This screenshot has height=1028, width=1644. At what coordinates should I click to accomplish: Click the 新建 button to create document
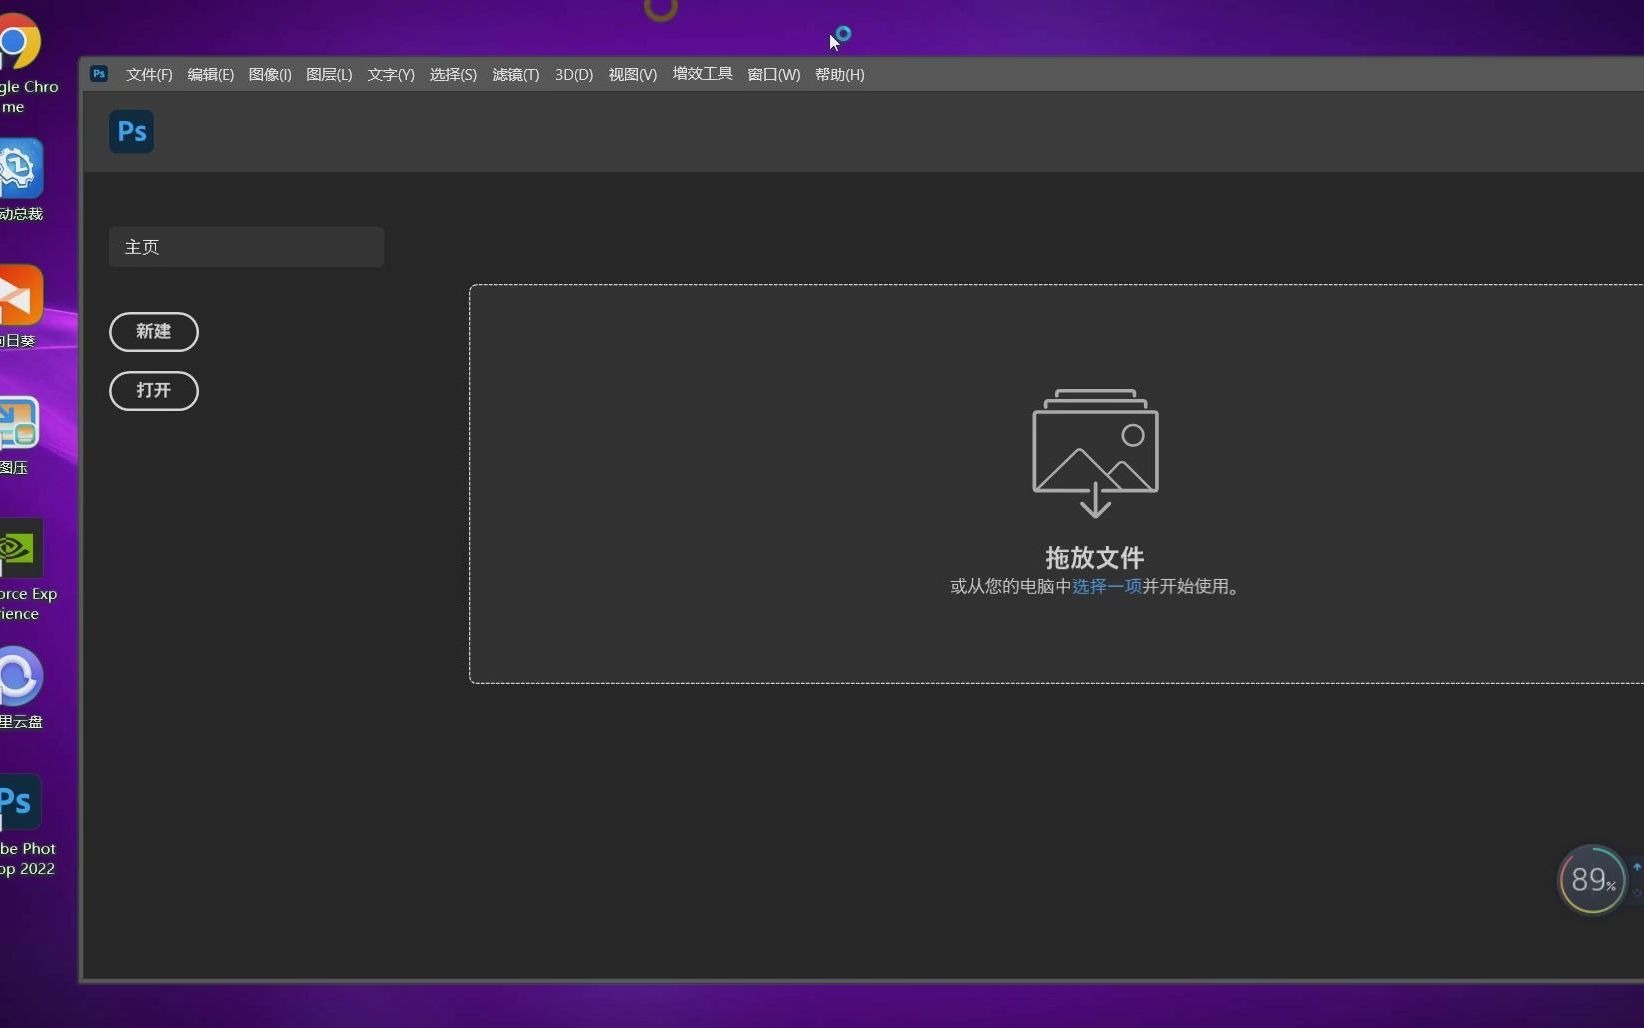[x=153, y=331]
